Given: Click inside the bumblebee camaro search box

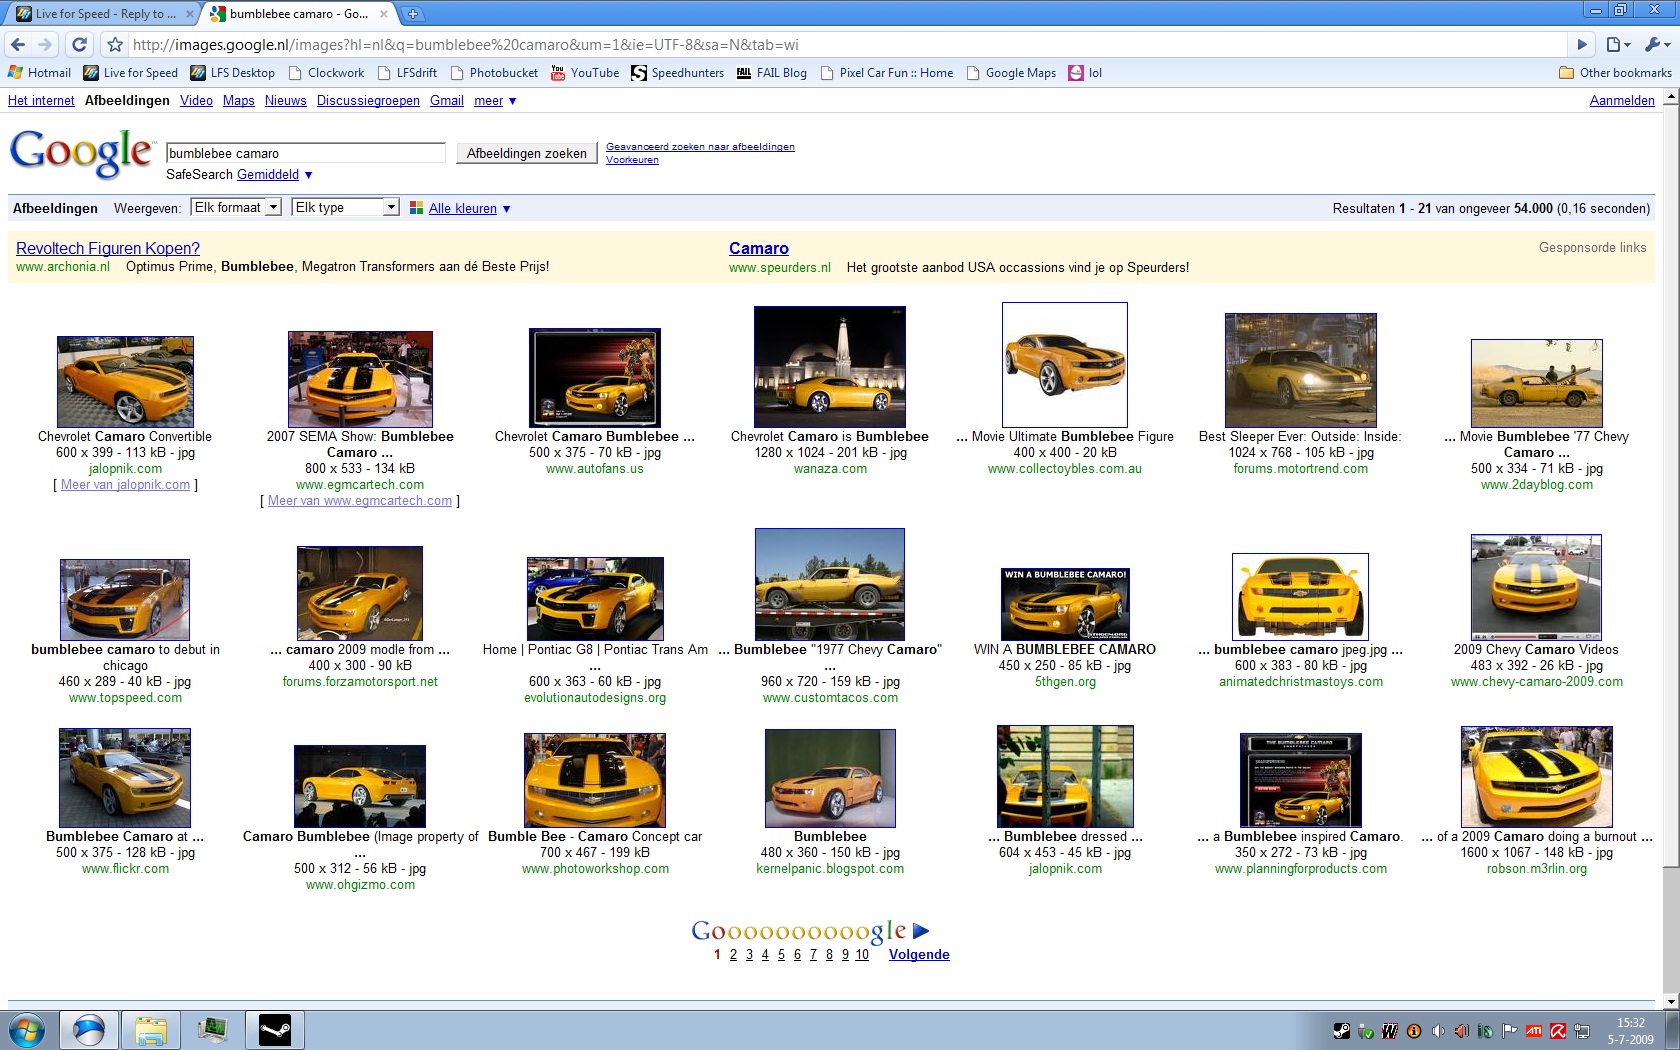Looking at the screenshot, I should coord(306,153).
